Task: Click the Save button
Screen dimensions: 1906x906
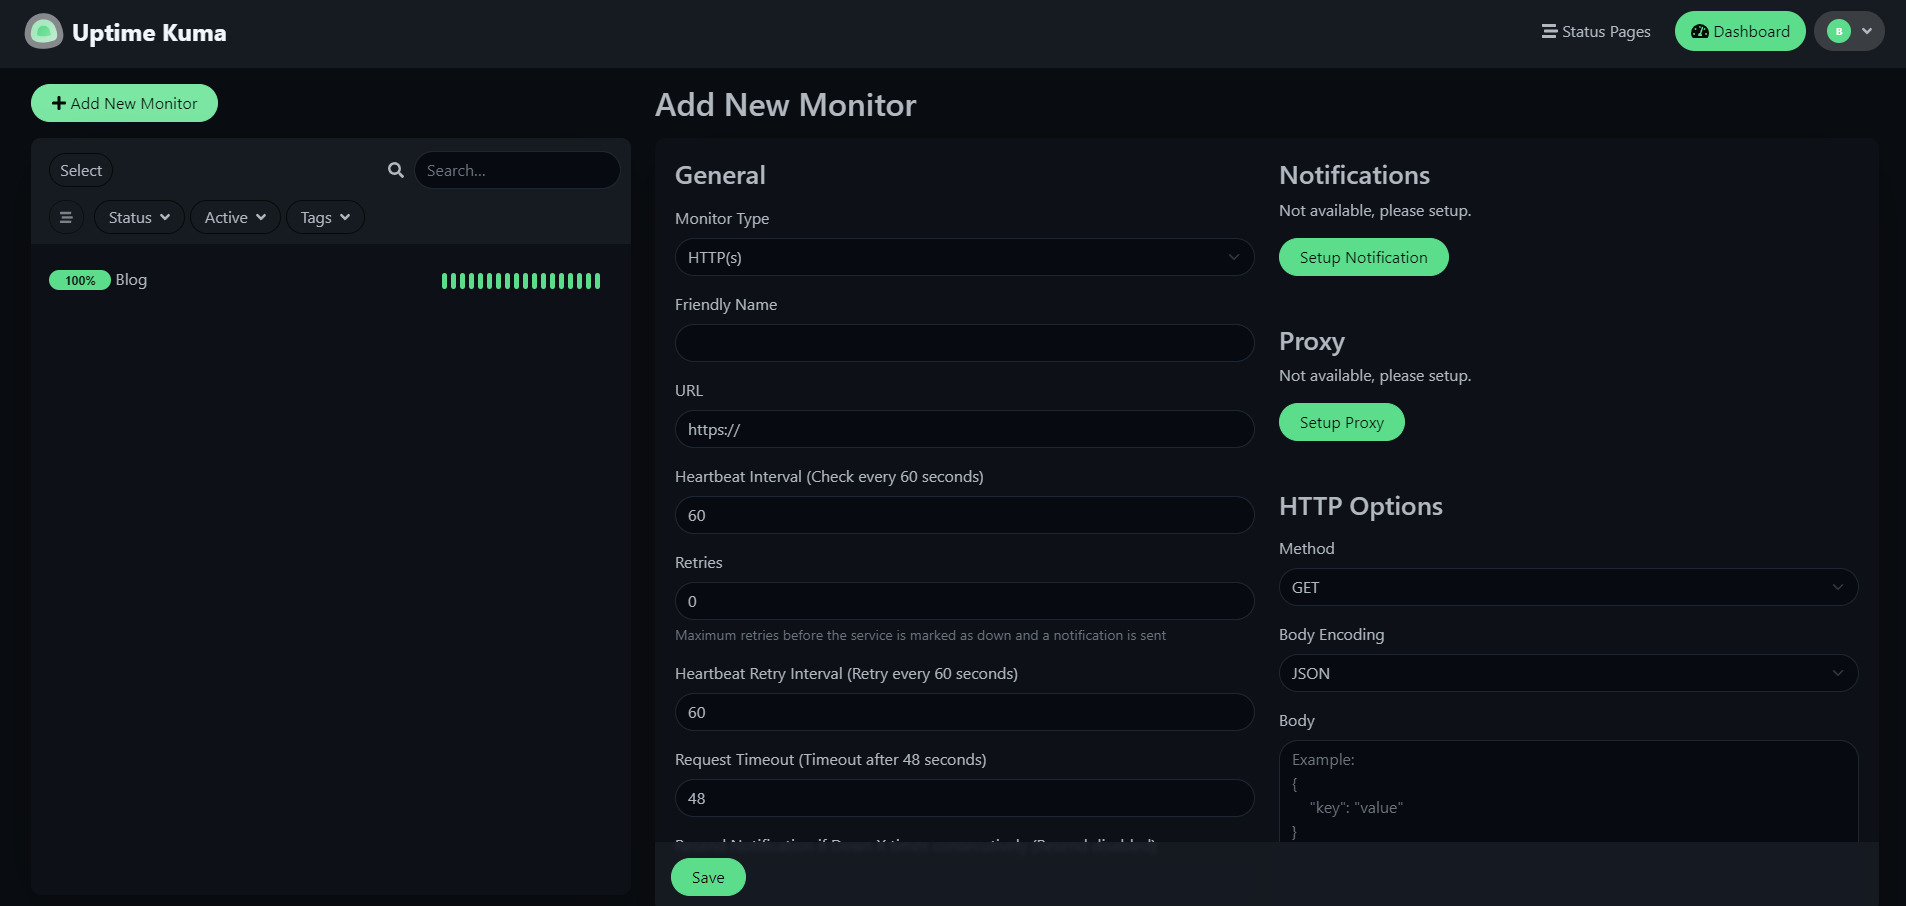Action: coord(707,876)
